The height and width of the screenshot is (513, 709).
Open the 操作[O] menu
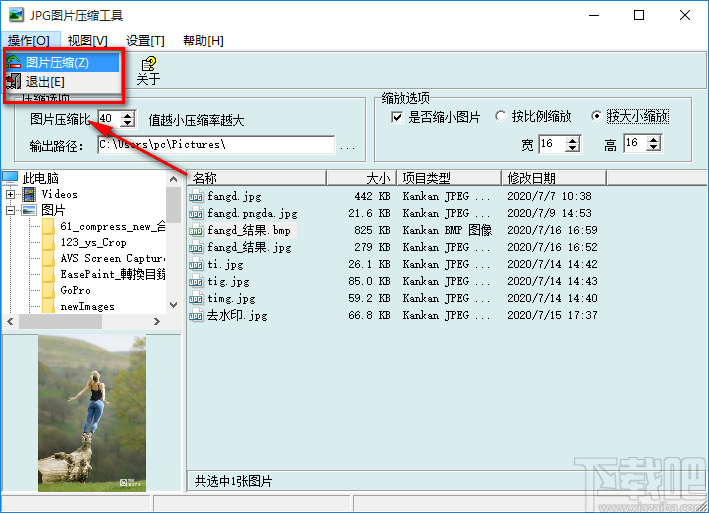tap(29, 41)
